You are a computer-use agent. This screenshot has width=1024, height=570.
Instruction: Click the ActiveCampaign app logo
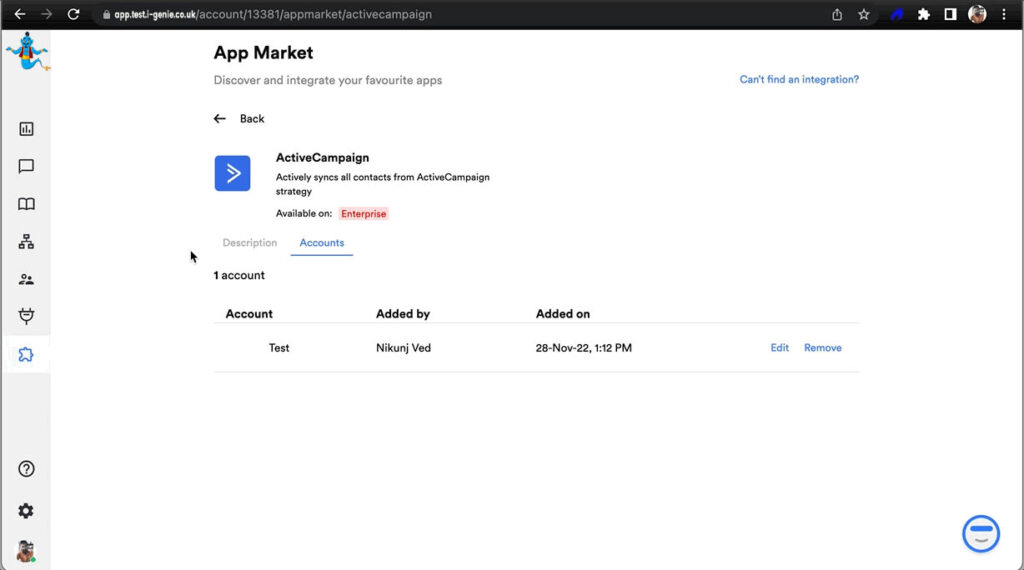[232, 173]
